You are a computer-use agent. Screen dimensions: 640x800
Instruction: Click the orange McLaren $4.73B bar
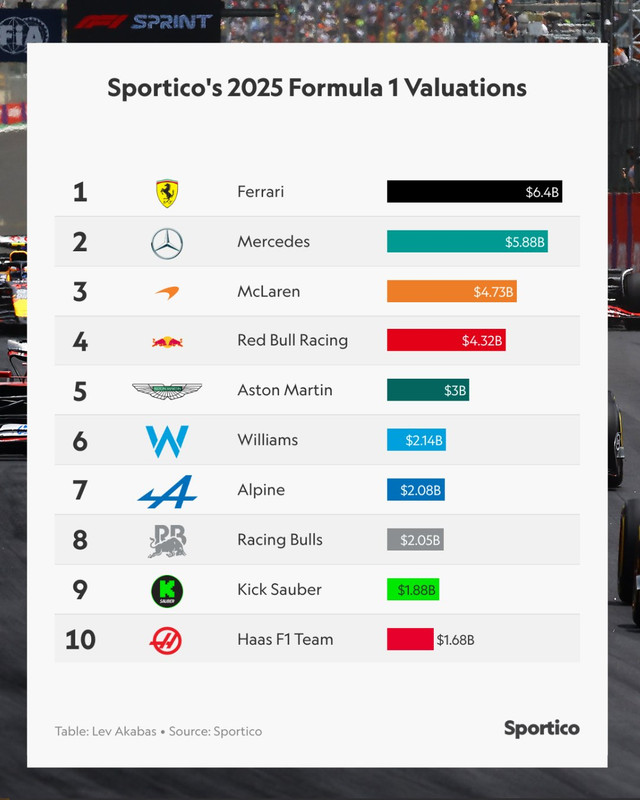[452, 291]
